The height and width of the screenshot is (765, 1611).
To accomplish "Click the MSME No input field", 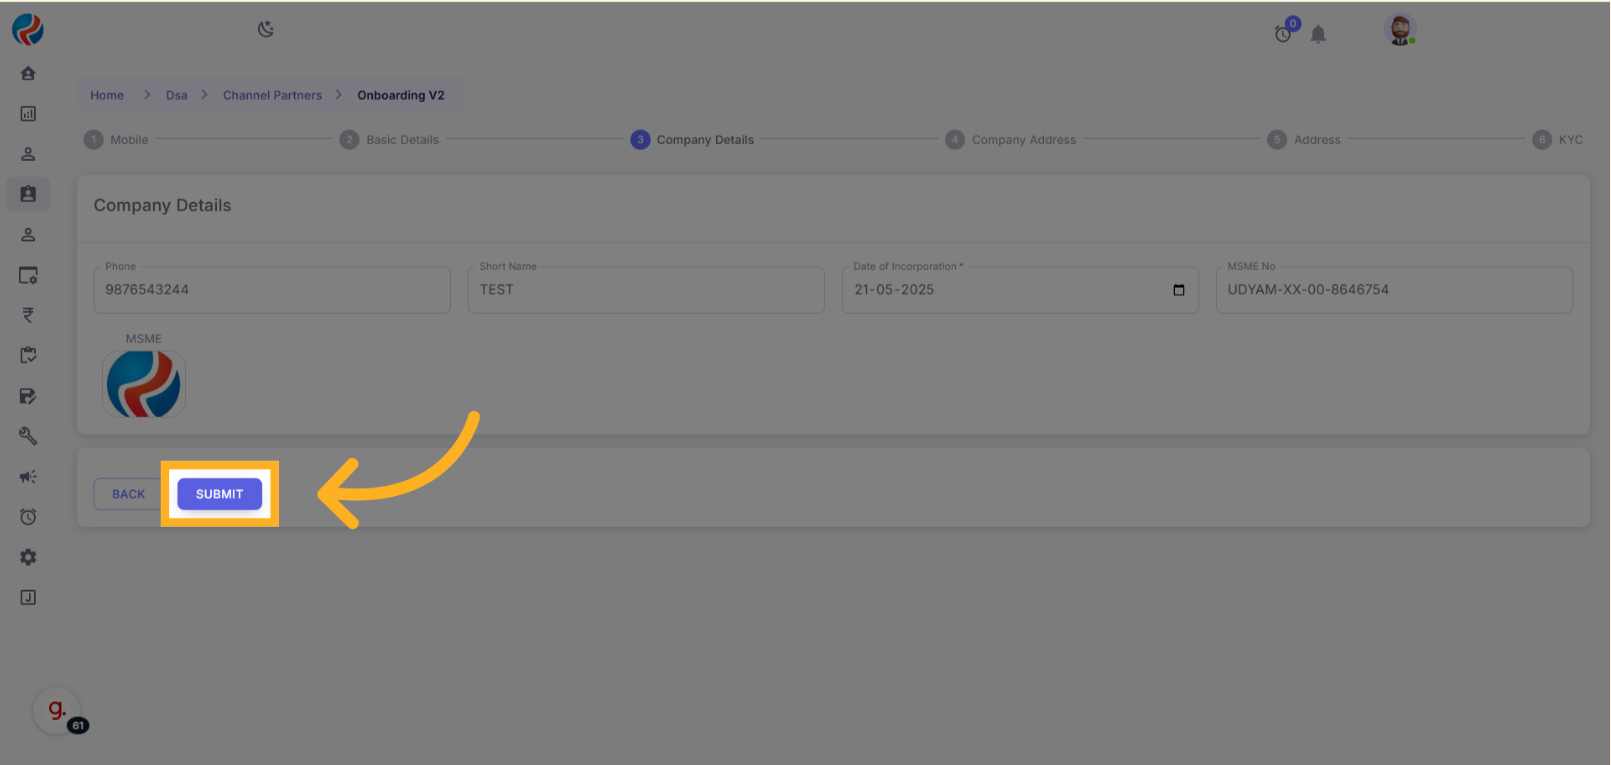I will [1393, 290].
